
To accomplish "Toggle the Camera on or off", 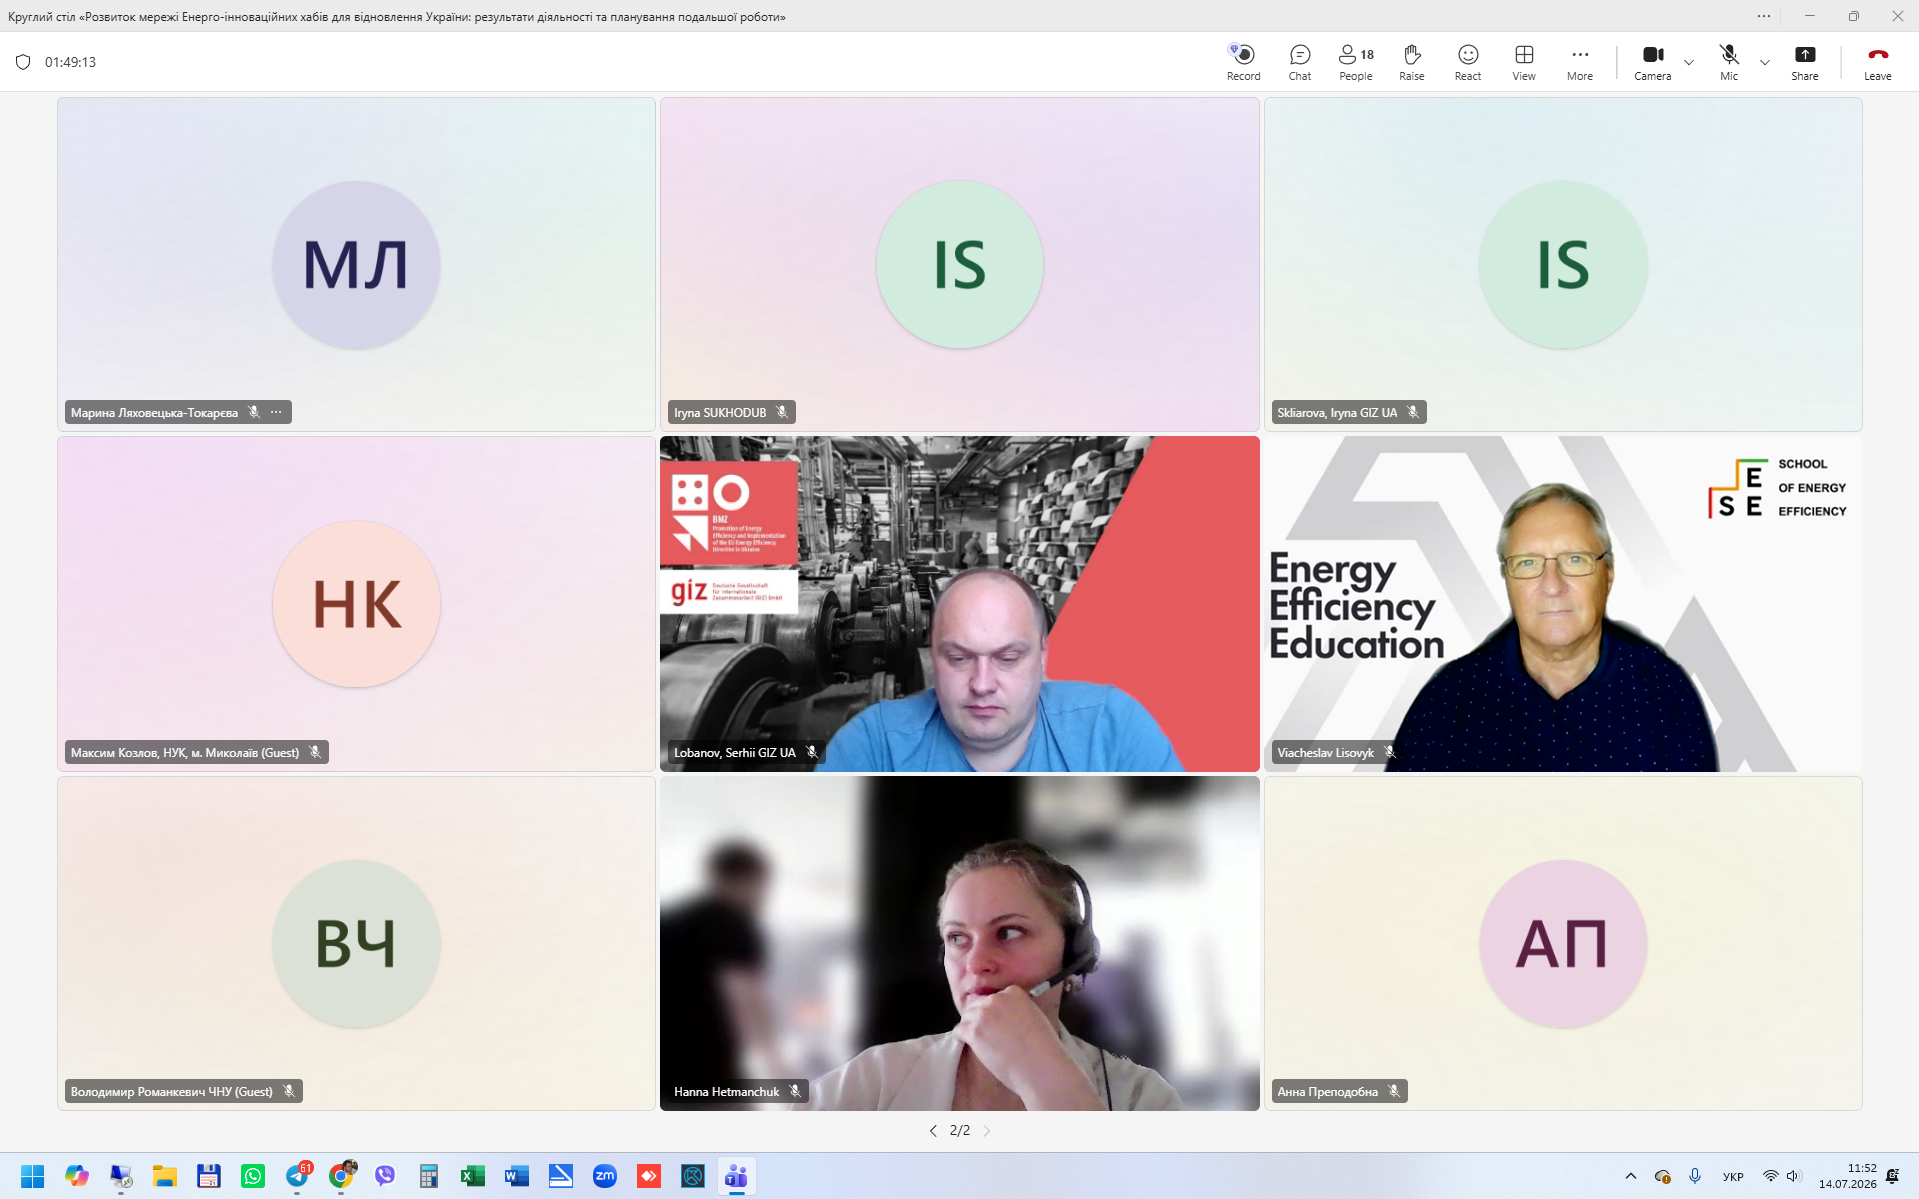I will pyautogui.click(x=1652, y=62).
